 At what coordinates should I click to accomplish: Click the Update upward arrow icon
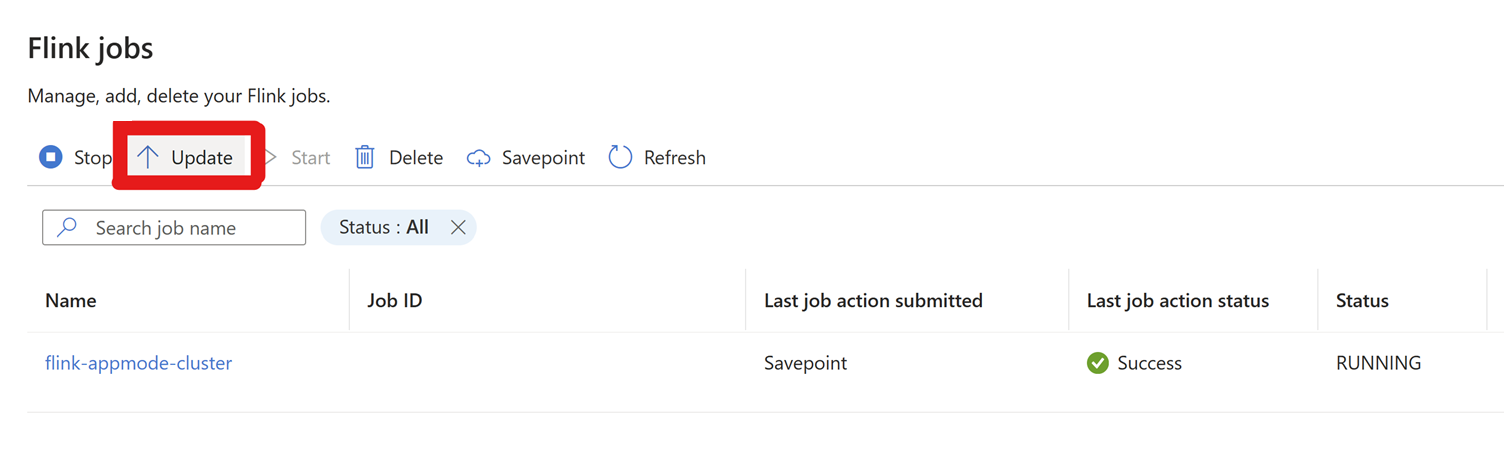[x=148, y=157]
